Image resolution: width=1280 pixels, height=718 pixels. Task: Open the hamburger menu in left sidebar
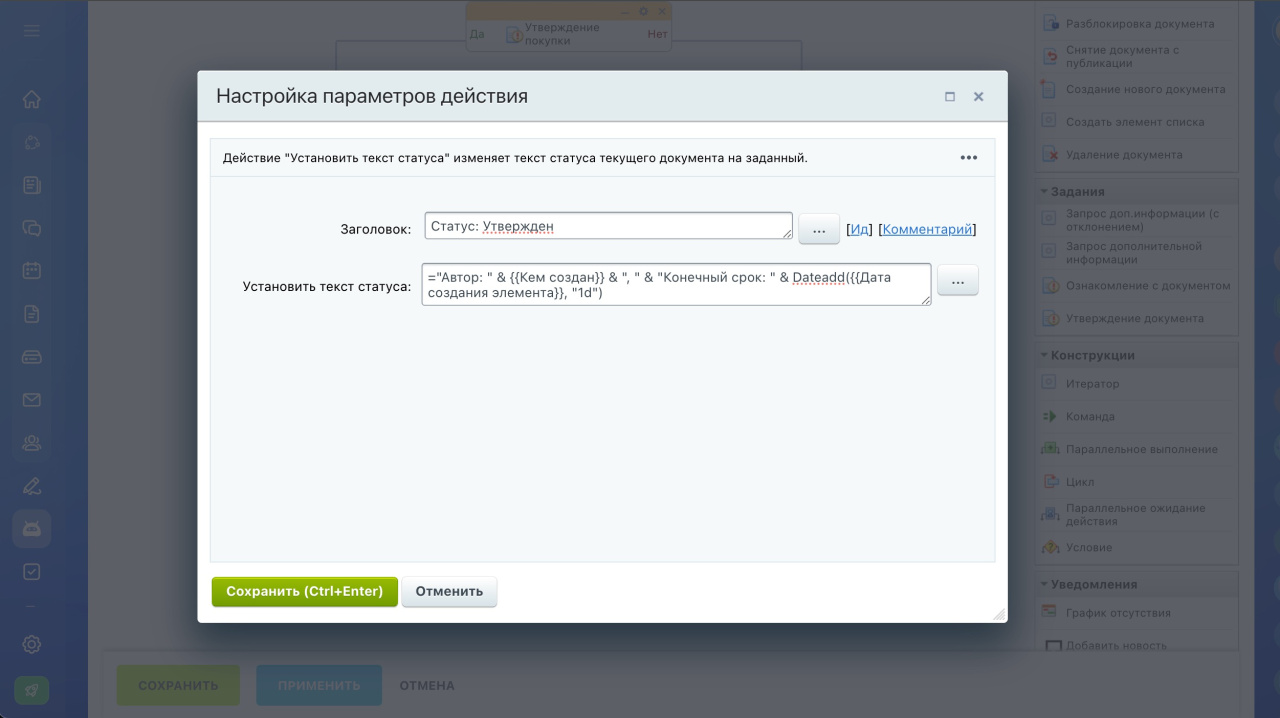coord(32,31)
